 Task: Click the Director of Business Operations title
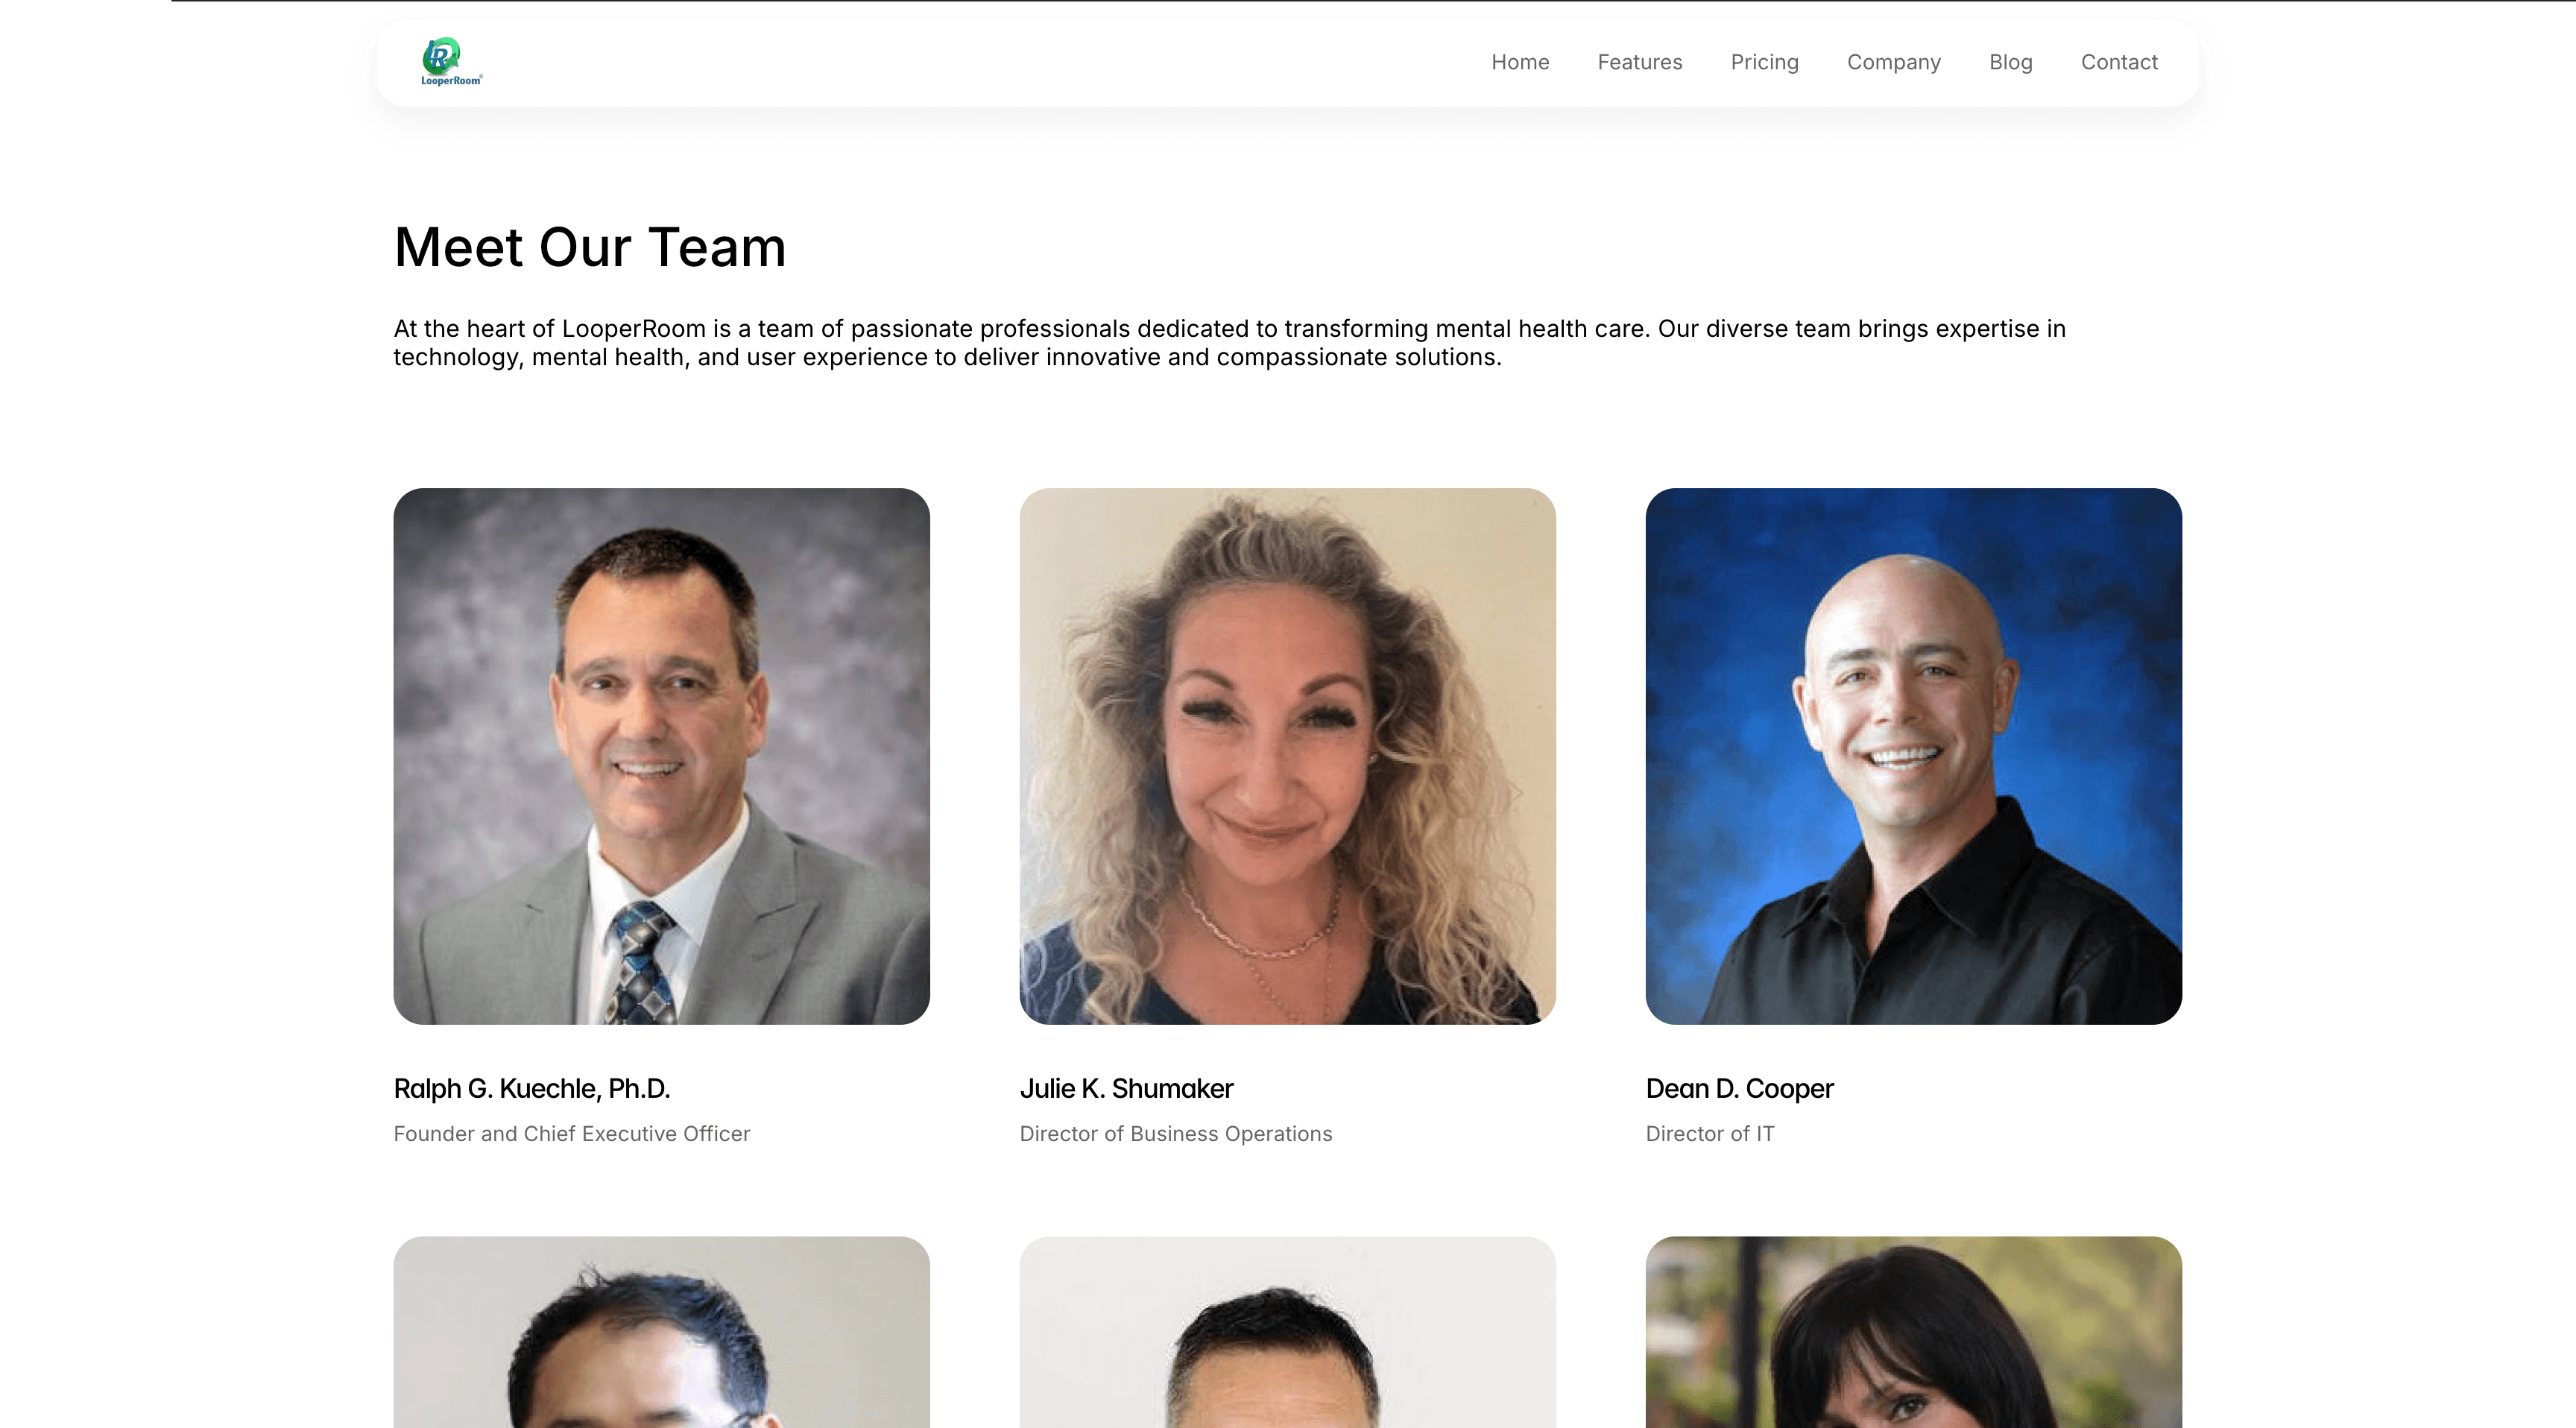click(1175, 1134)
